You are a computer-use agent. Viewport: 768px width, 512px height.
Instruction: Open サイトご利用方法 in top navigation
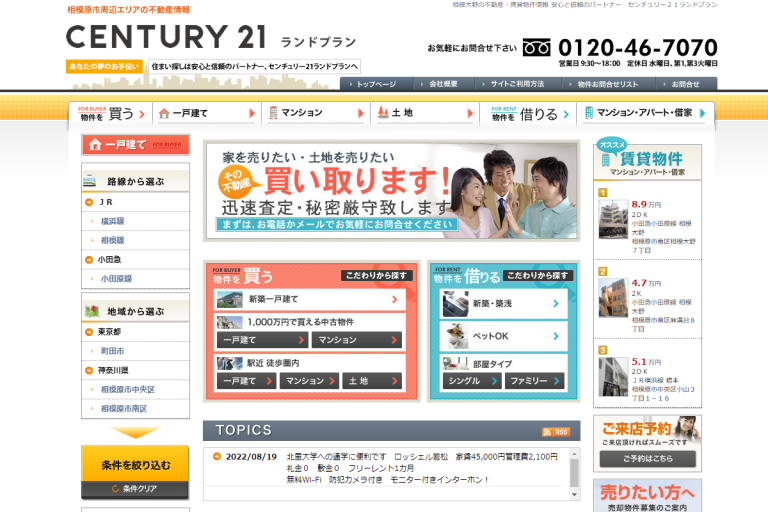(x=517, y=84)
